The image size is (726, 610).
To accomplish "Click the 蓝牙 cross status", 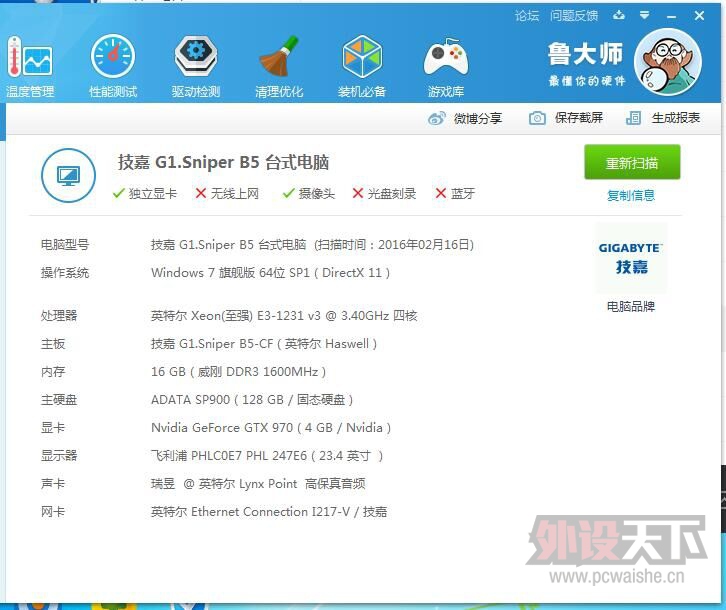I will 456,194.
